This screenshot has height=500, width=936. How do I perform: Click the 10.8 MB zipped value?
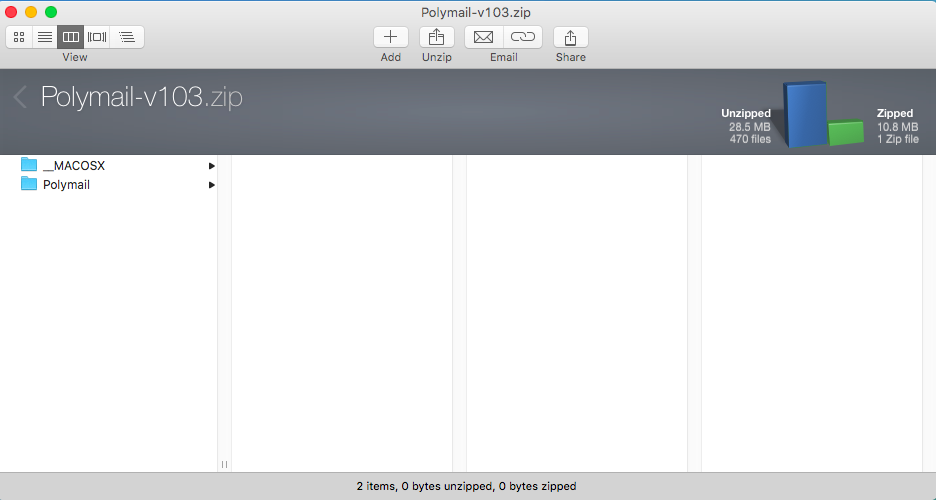(x=897, y=127)
